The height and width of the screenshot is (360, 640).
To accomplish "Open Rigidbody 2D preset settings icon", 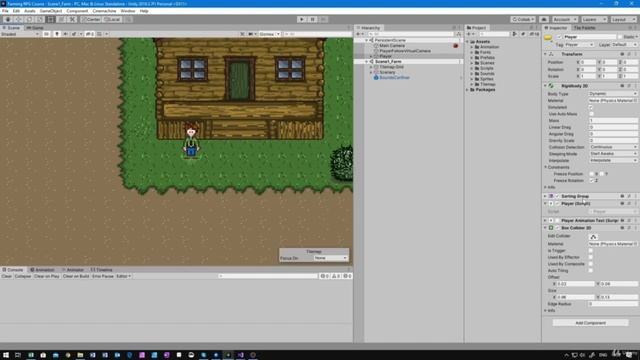I will [x=629, y=86].
